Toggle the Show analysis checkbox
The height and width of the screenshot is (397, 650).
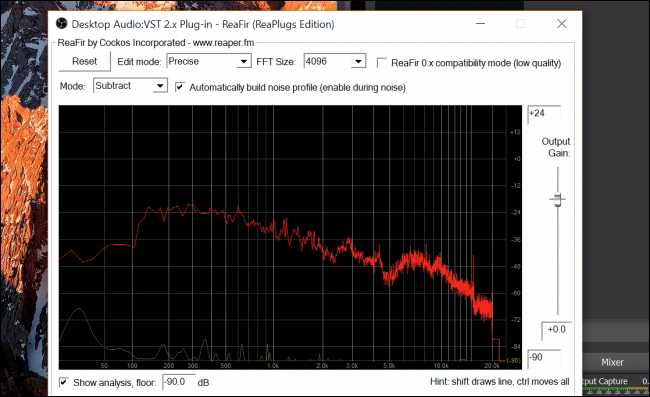tap(63, 382)
